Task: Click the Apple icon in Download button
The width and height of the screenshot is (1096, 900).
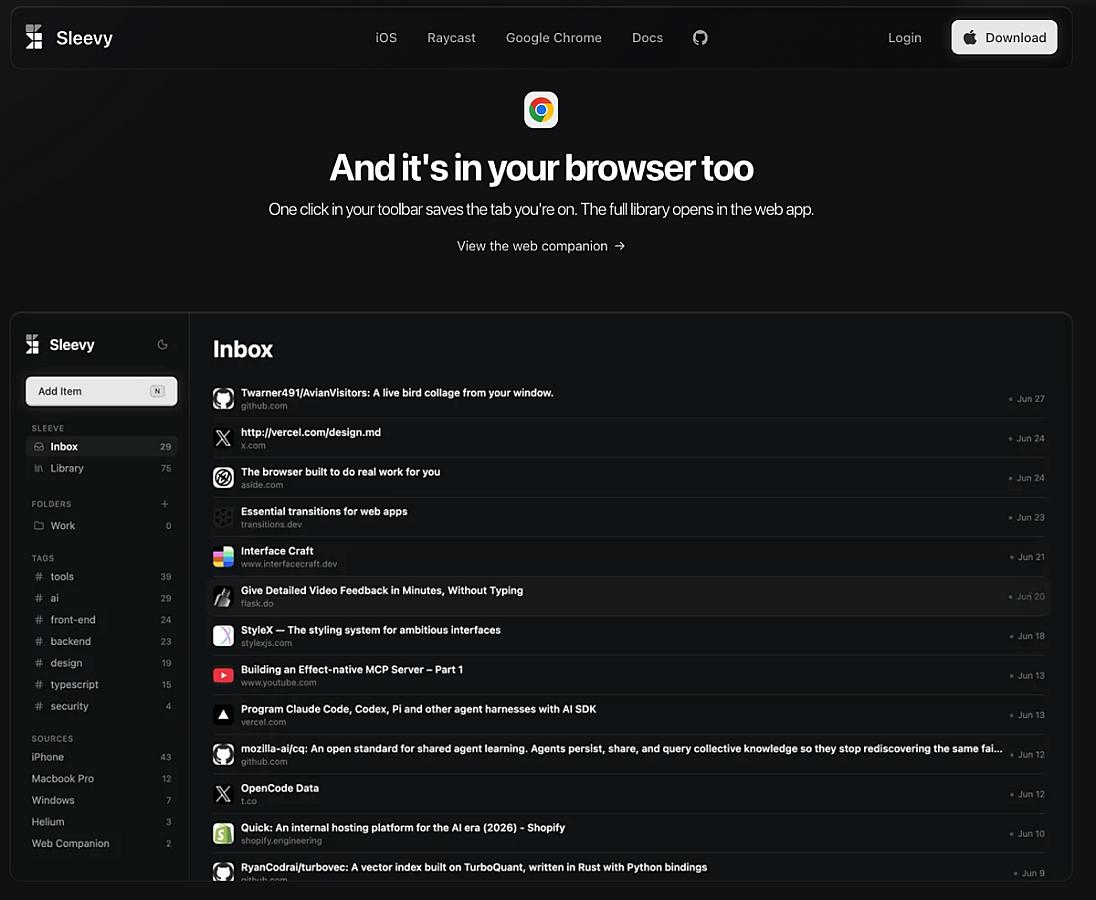Action: point(969,37)
